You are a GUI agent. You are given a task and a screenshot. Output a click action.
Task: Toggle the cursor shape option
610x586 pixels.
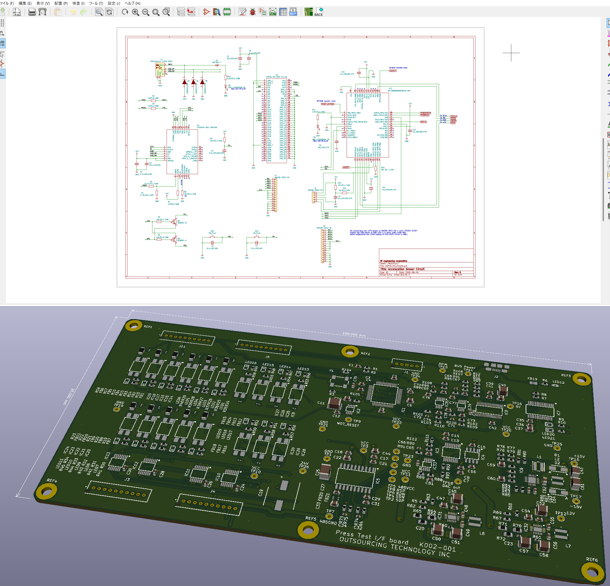click(2, 53)
